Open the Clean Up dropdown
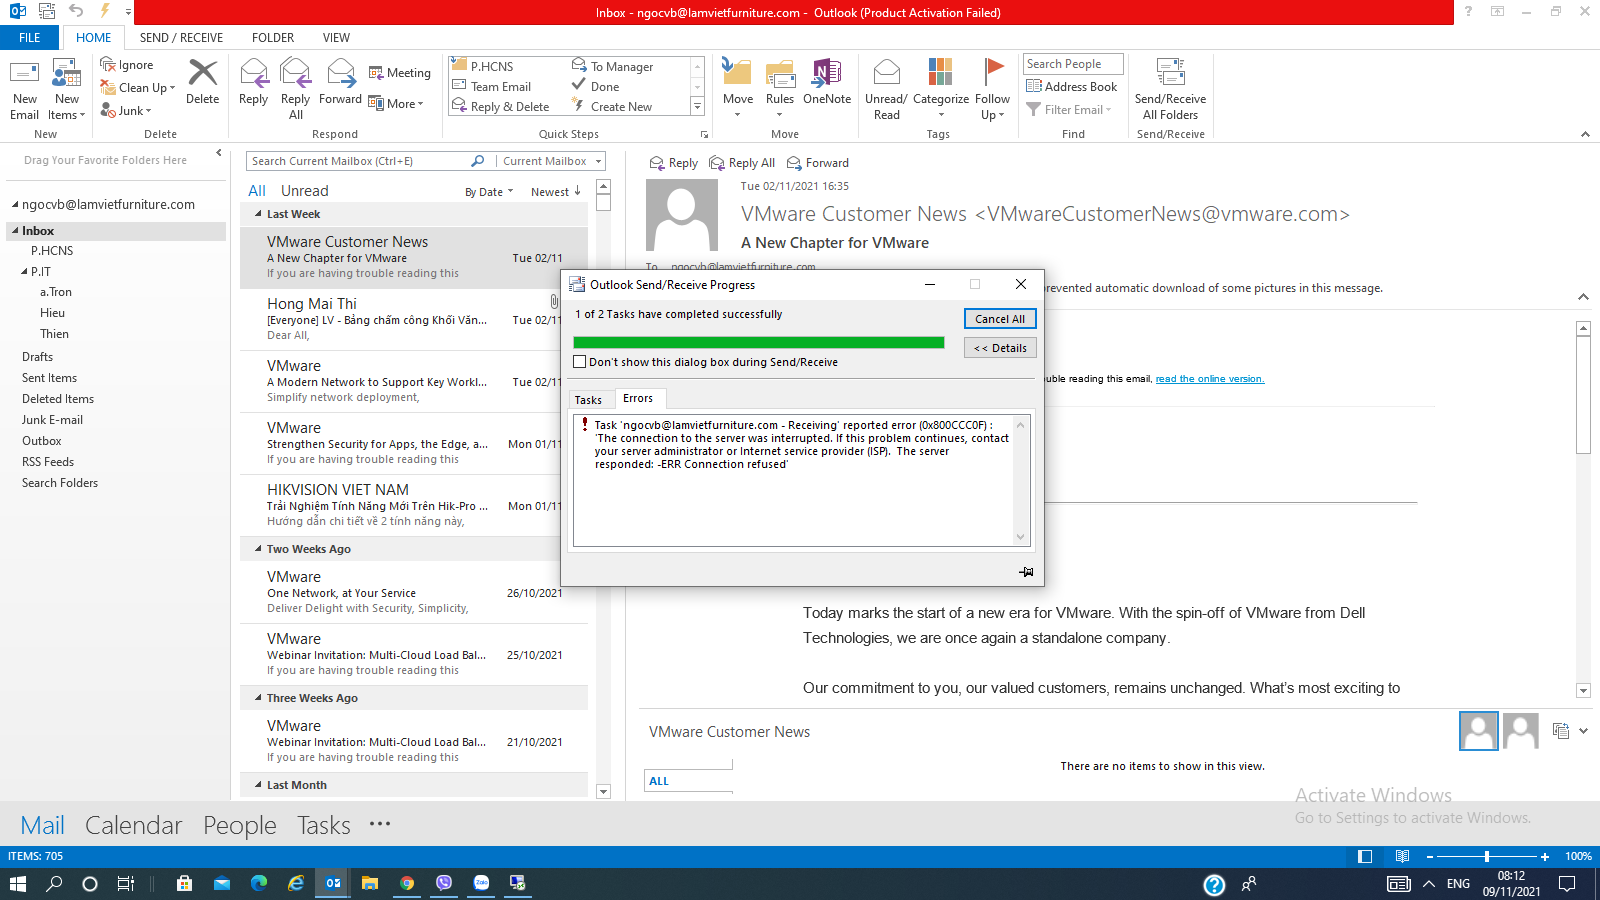 click(138, 88)
